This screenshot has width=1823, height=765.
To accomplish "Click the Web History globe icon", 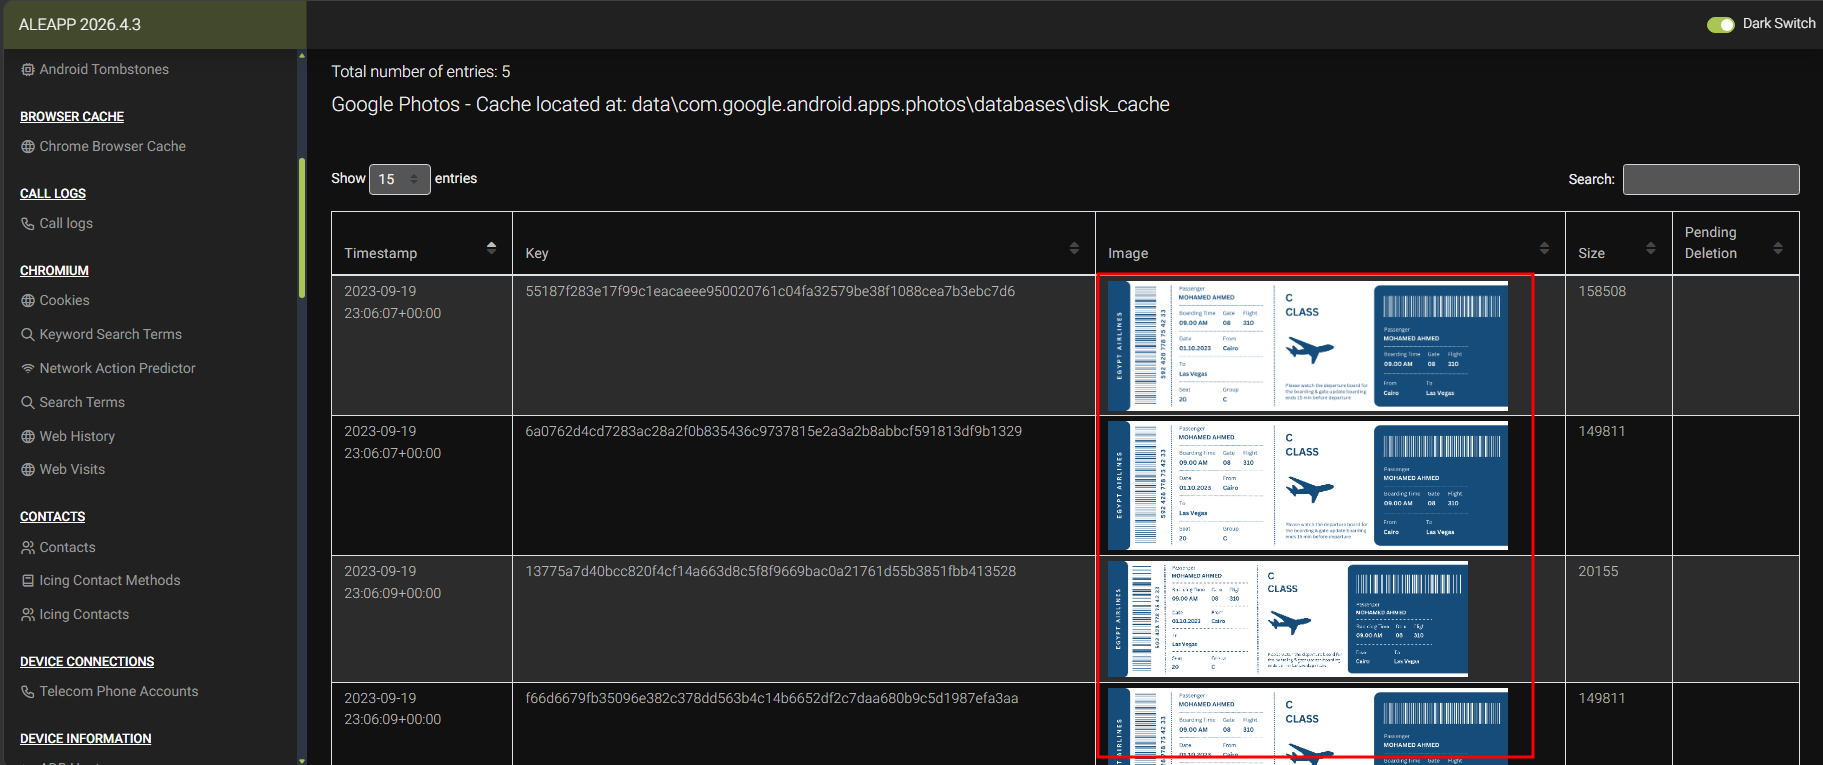I will tap(28, 437).
